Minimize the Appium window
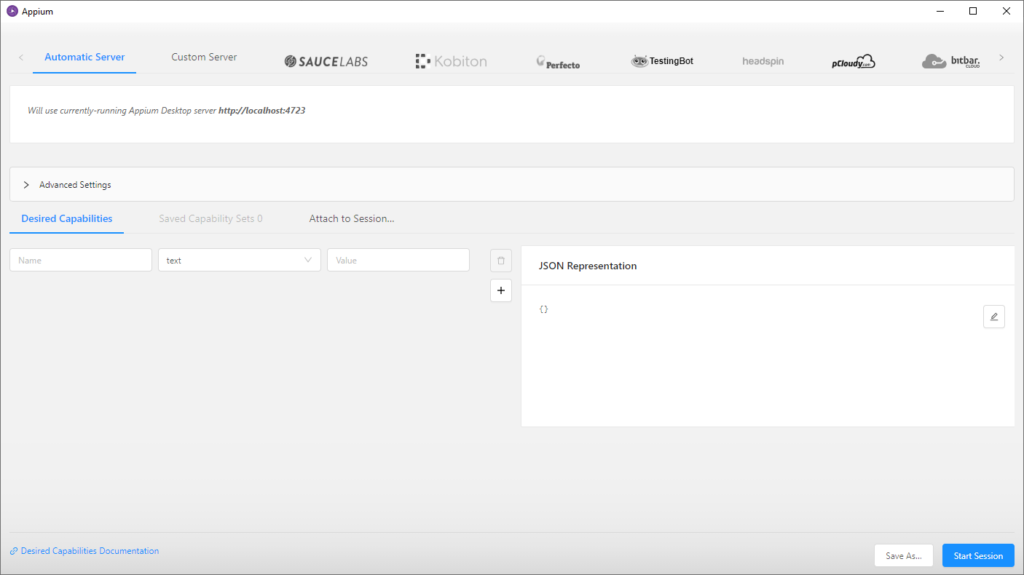The width and height of the screenshot is (1024, 575). [940, 11]
